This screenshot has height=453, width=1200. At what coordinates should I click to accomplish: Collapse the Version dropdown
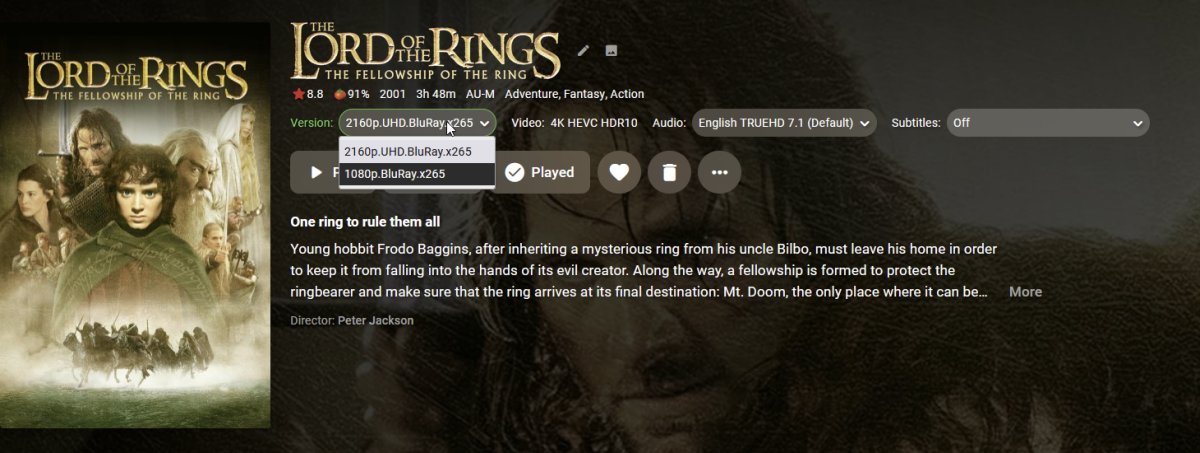[417, 123]
